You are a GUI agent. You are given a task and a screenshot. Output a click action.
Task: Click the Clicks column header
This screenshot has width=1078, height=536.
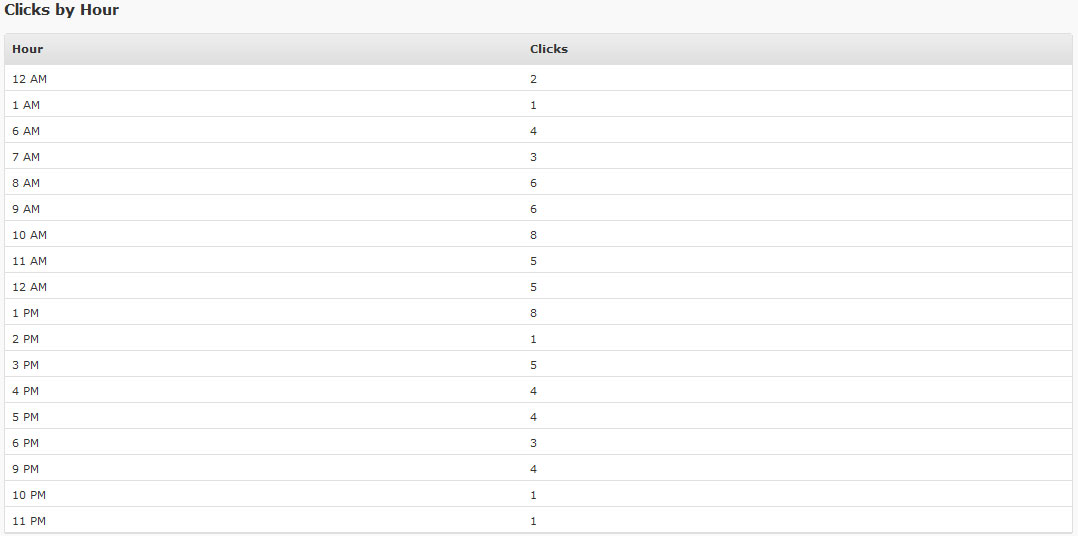549,49
